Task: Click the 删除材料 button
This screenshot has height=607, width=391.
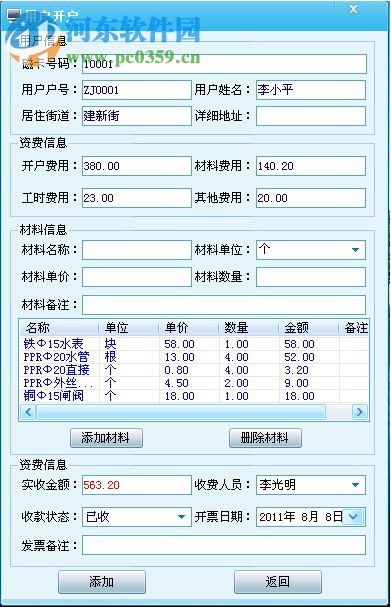Action: click(265, 438)
